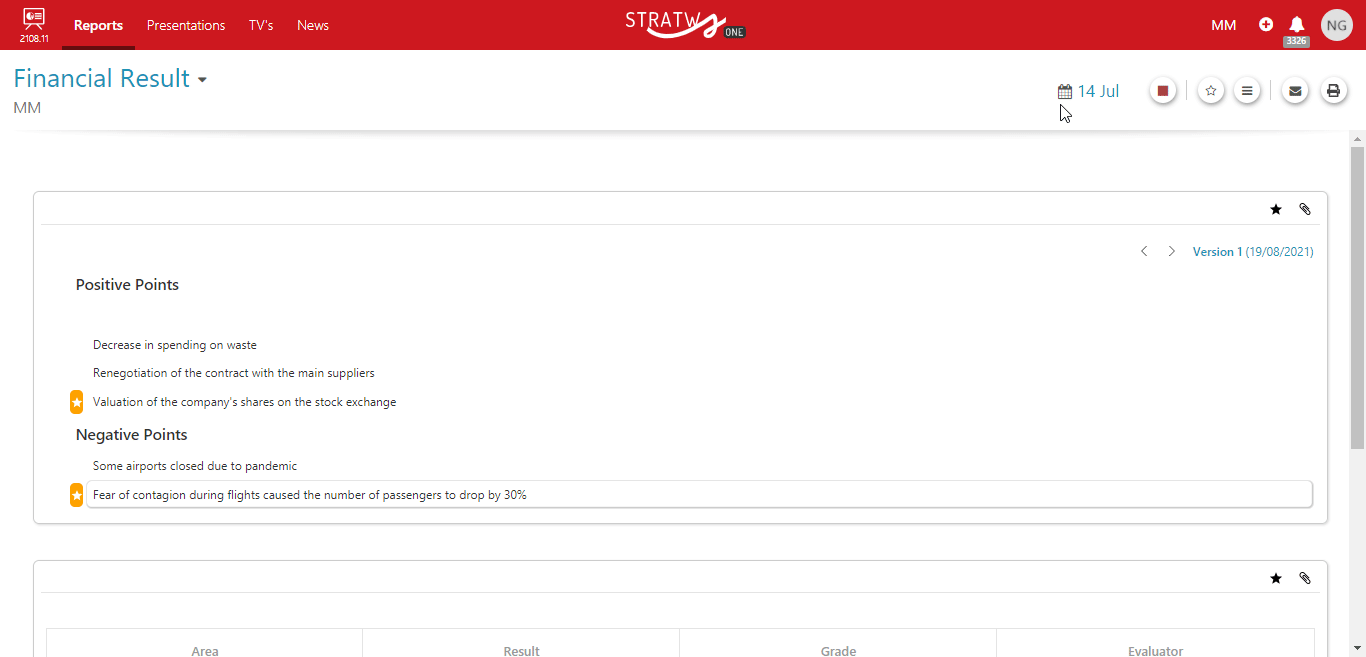Expand the Financial Result dropdown
1366x657 pixels.
[202, 80]
